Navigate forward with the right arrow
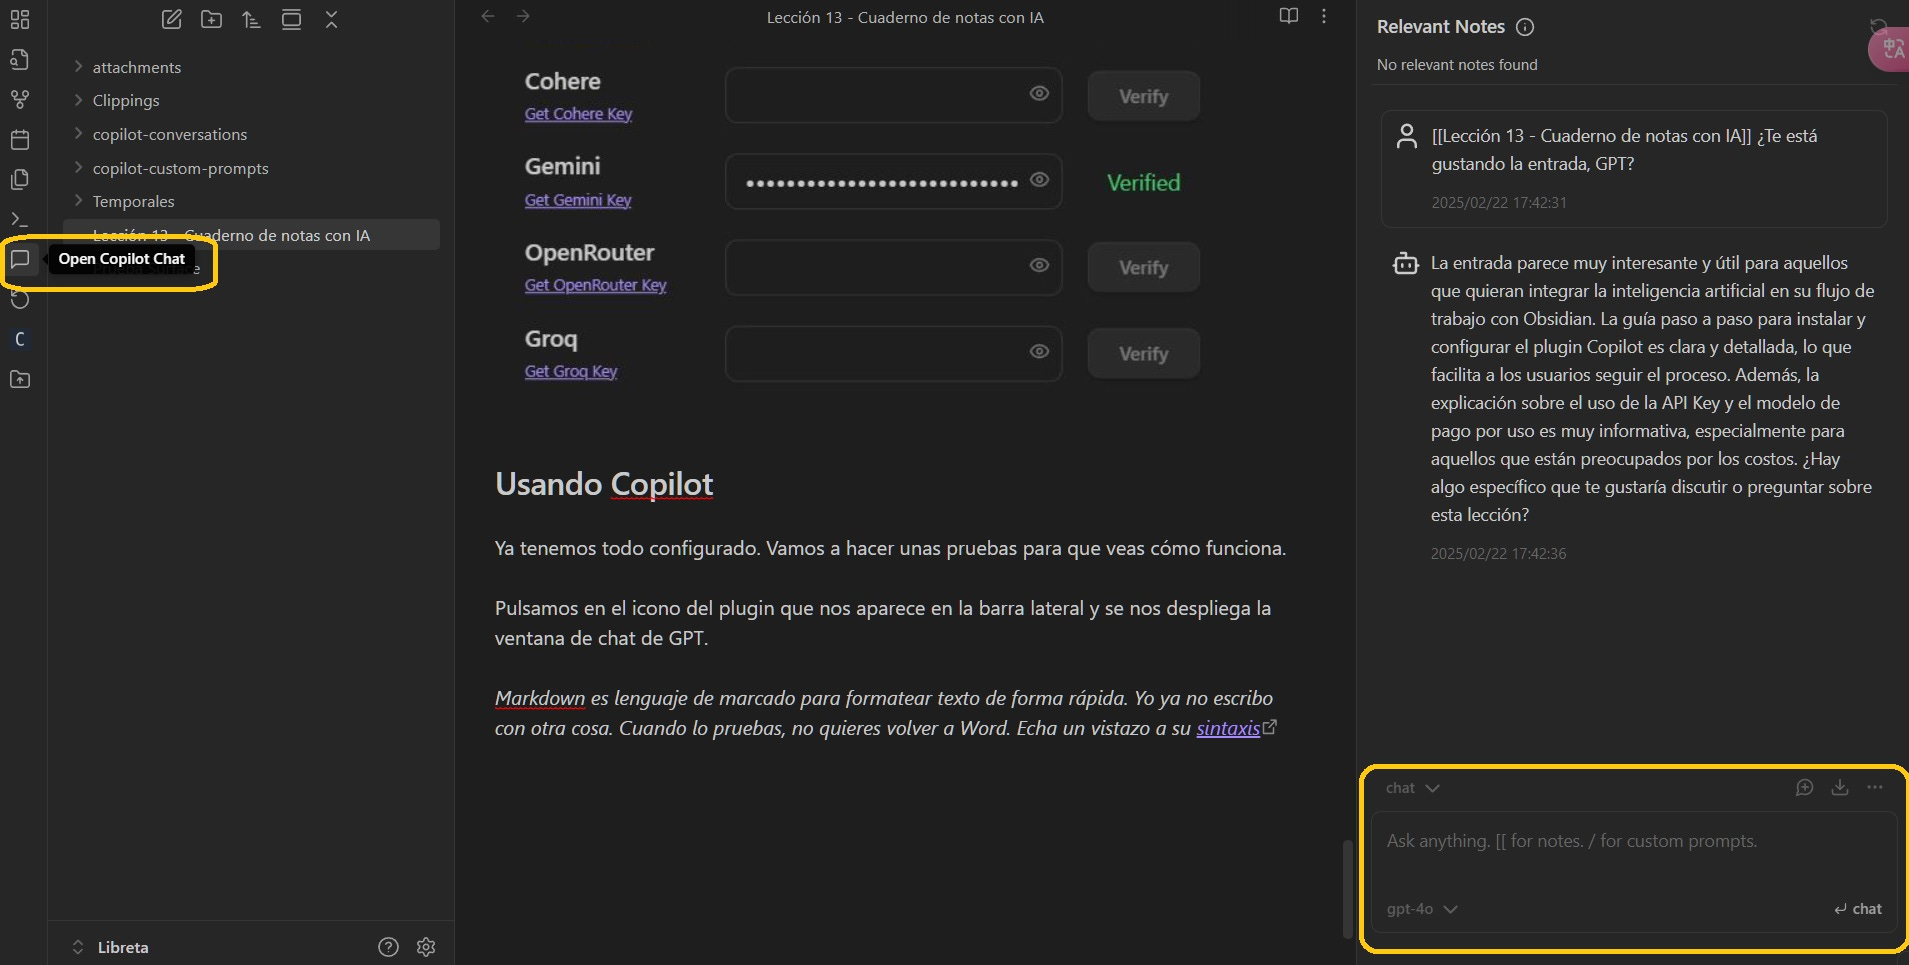Screen dimensions: 1909x965 click(523, 16)
